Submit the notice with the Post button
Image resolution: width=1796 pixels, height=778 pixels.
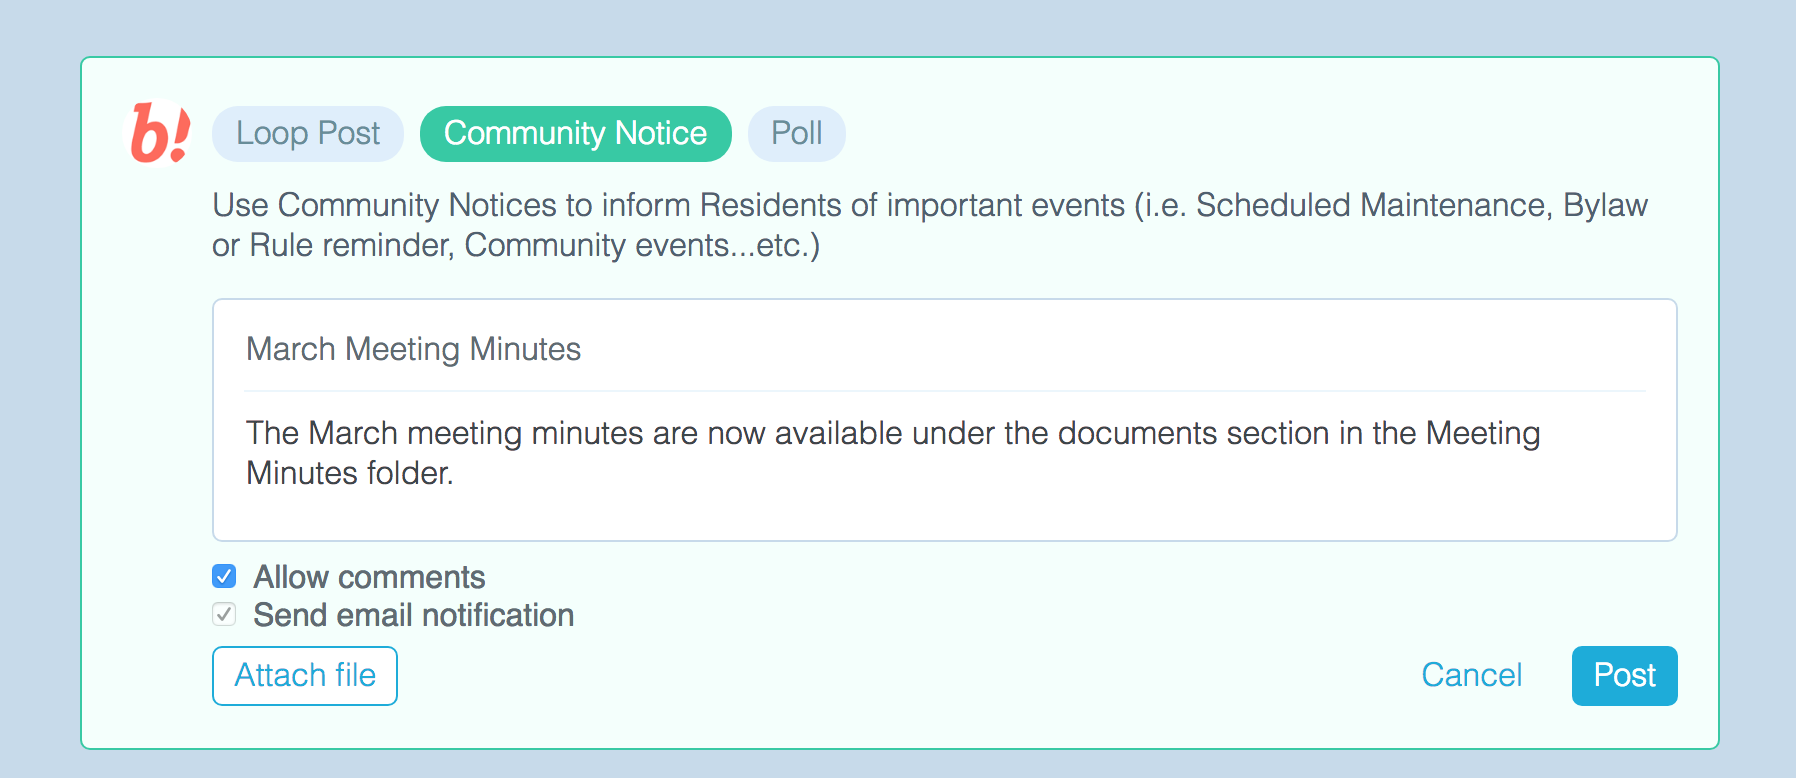point(1624,676)
